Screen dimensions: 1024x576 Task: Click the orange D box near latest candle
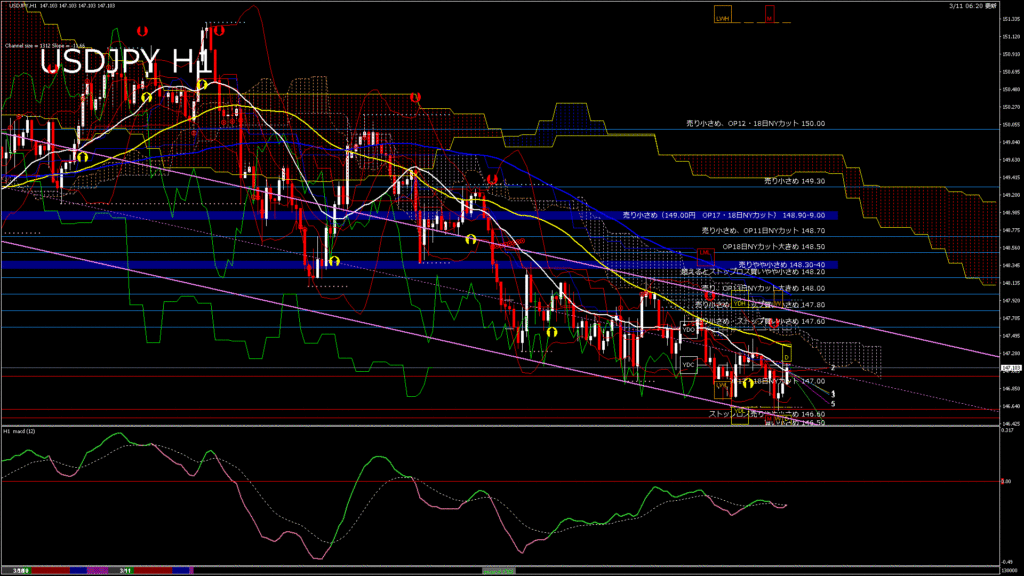point(786,355)
